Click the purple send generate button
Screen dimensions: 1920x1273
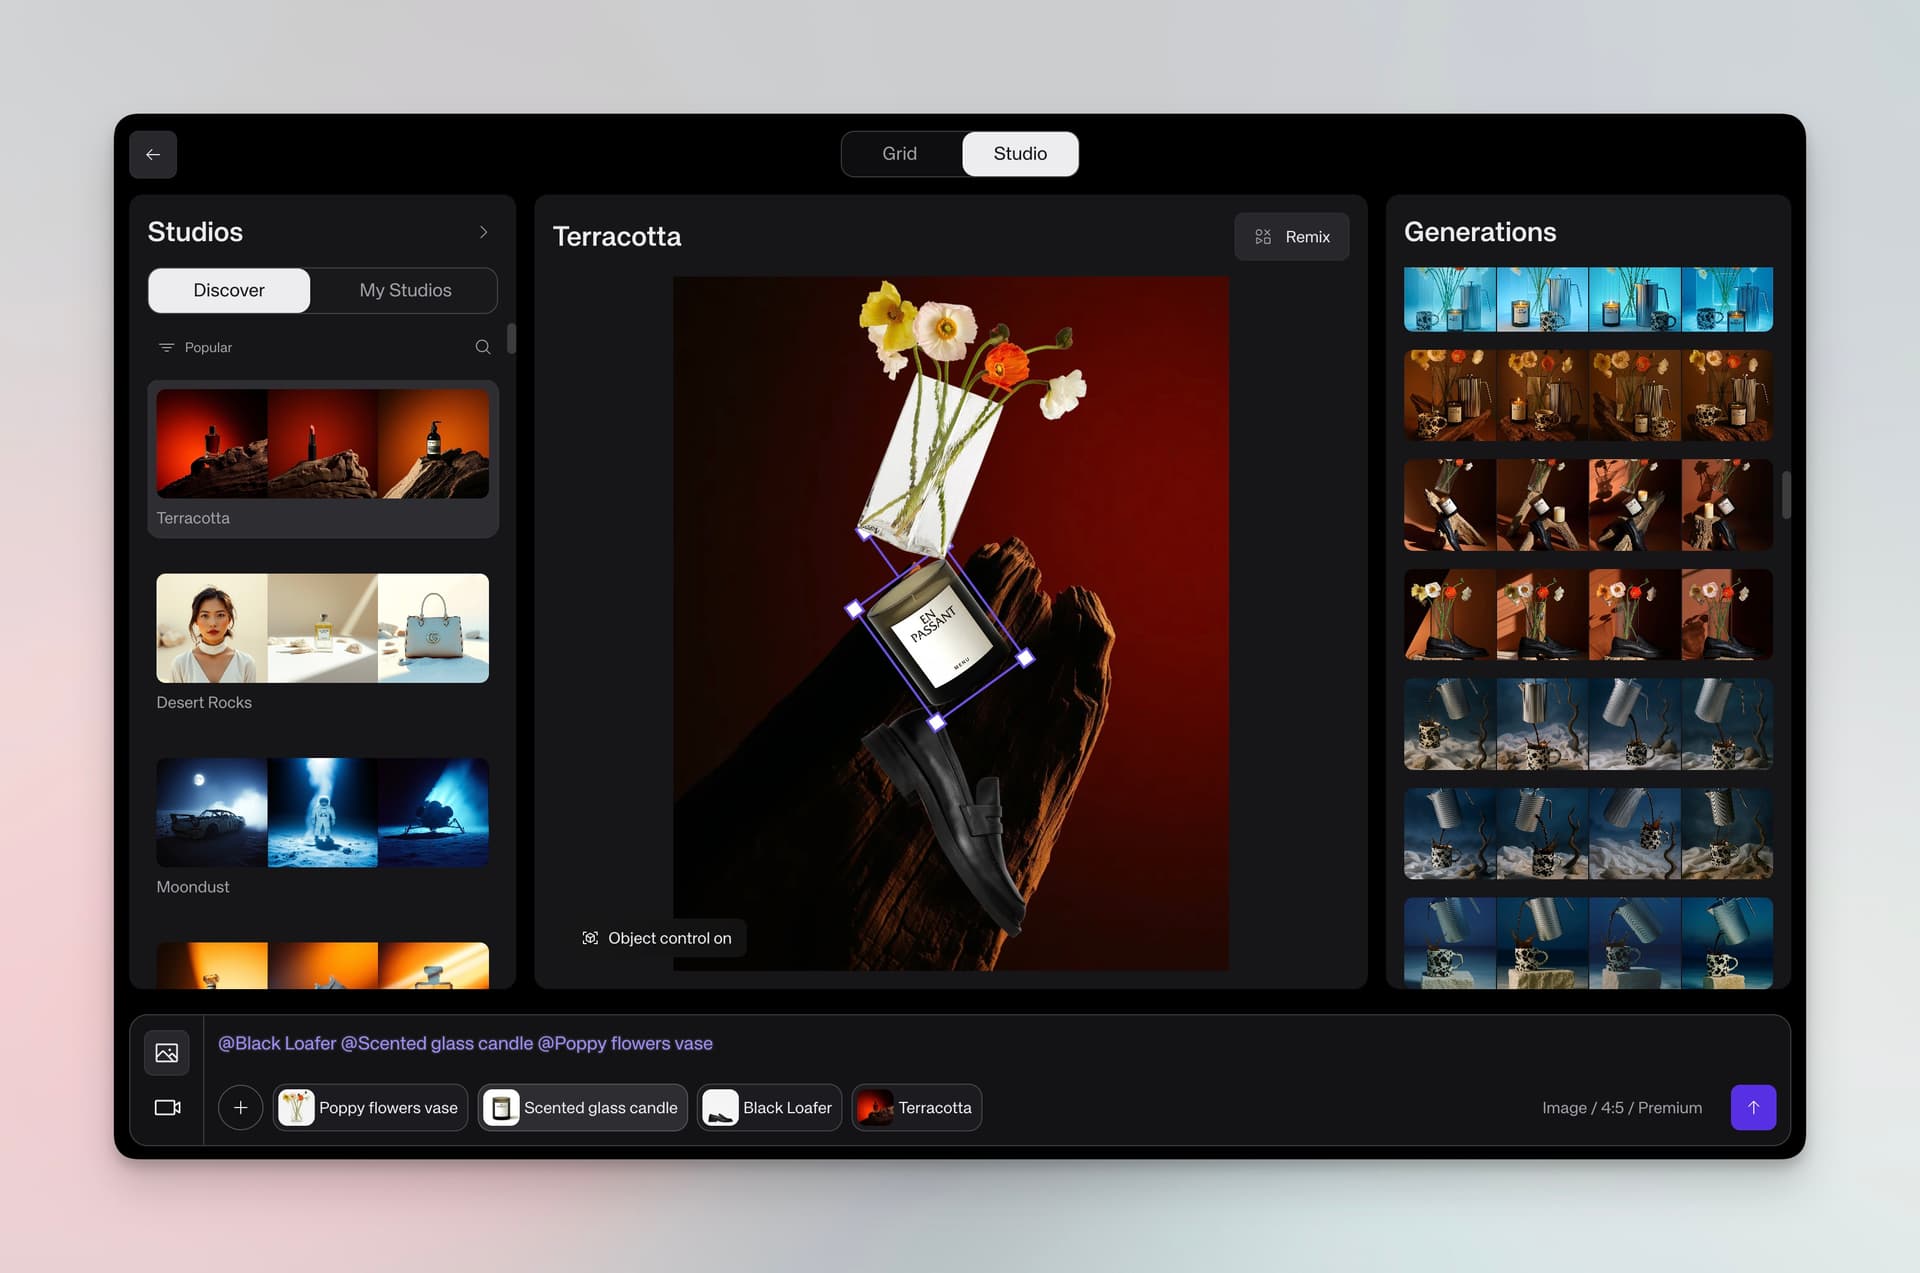(1753, 1108)
